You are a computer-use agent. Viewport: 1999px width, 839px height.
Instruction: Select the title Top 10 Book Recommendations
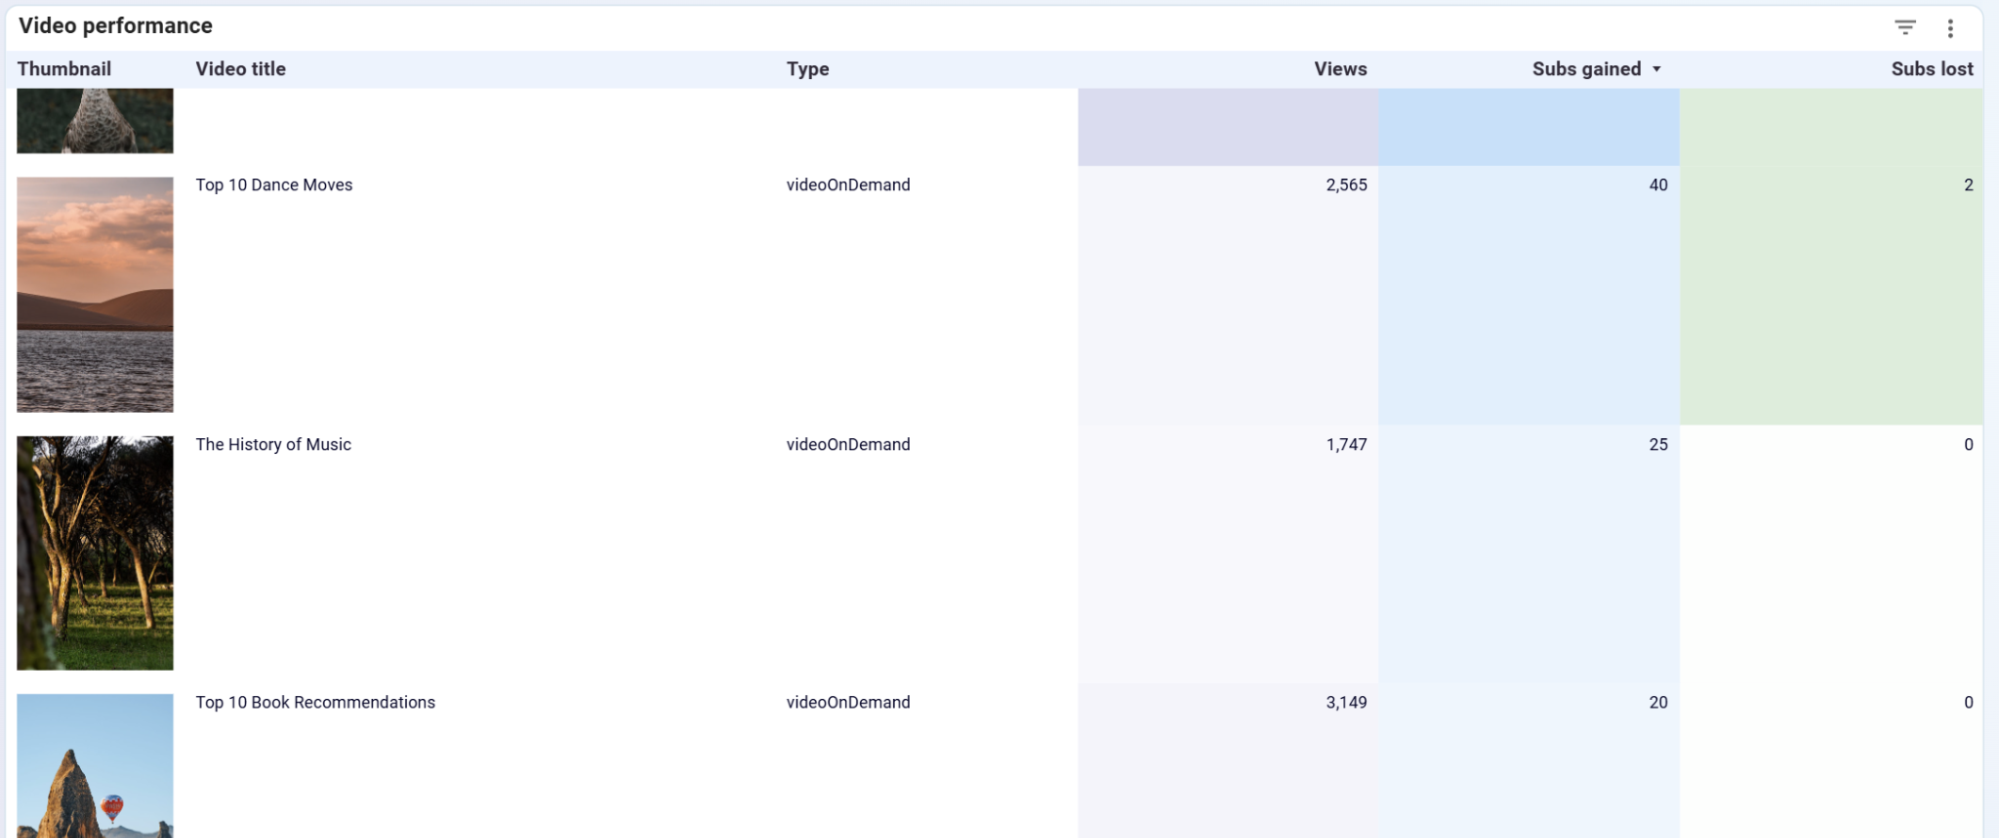315,703
